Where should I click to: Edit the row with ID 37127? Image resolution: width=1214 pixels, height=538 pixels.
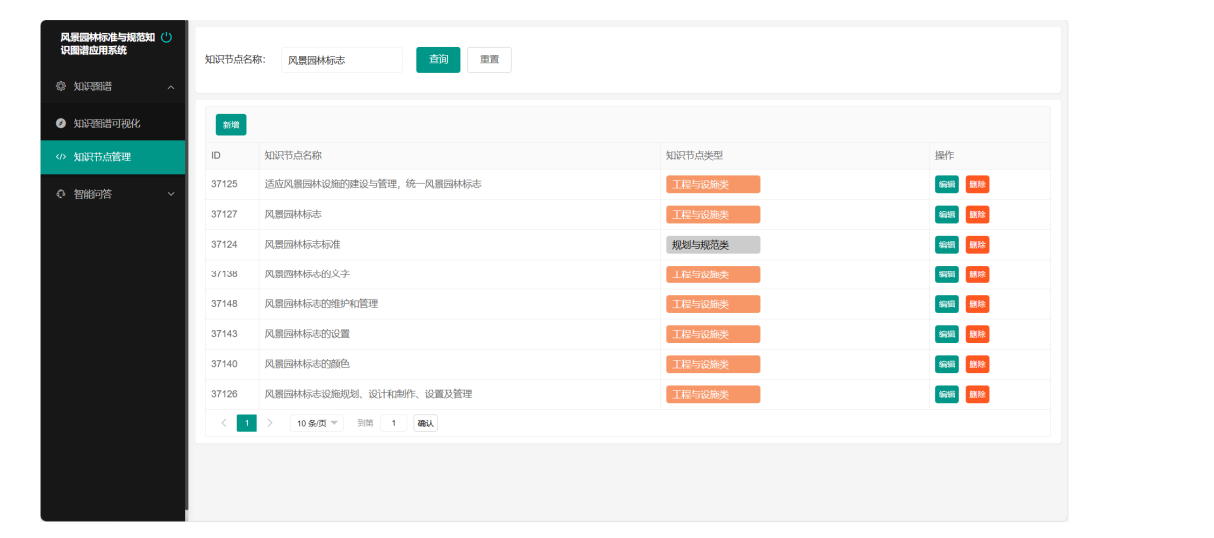point(946,214)
